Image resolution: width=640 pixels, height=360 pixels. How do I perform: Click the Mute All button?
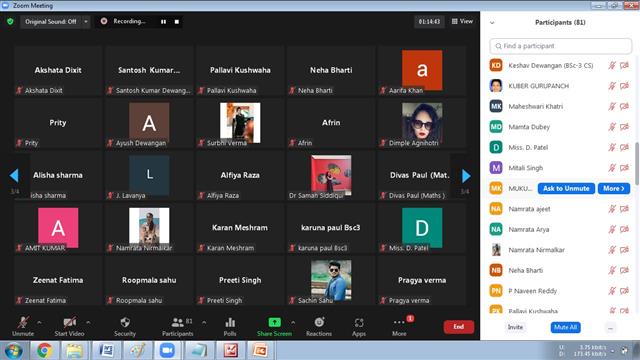click(x=565, y=327)
